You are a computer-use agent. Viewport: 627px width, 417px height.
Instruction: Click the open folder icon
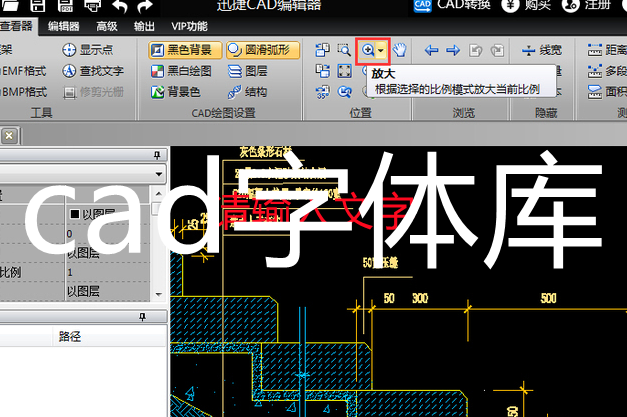[x=10, y=6]
